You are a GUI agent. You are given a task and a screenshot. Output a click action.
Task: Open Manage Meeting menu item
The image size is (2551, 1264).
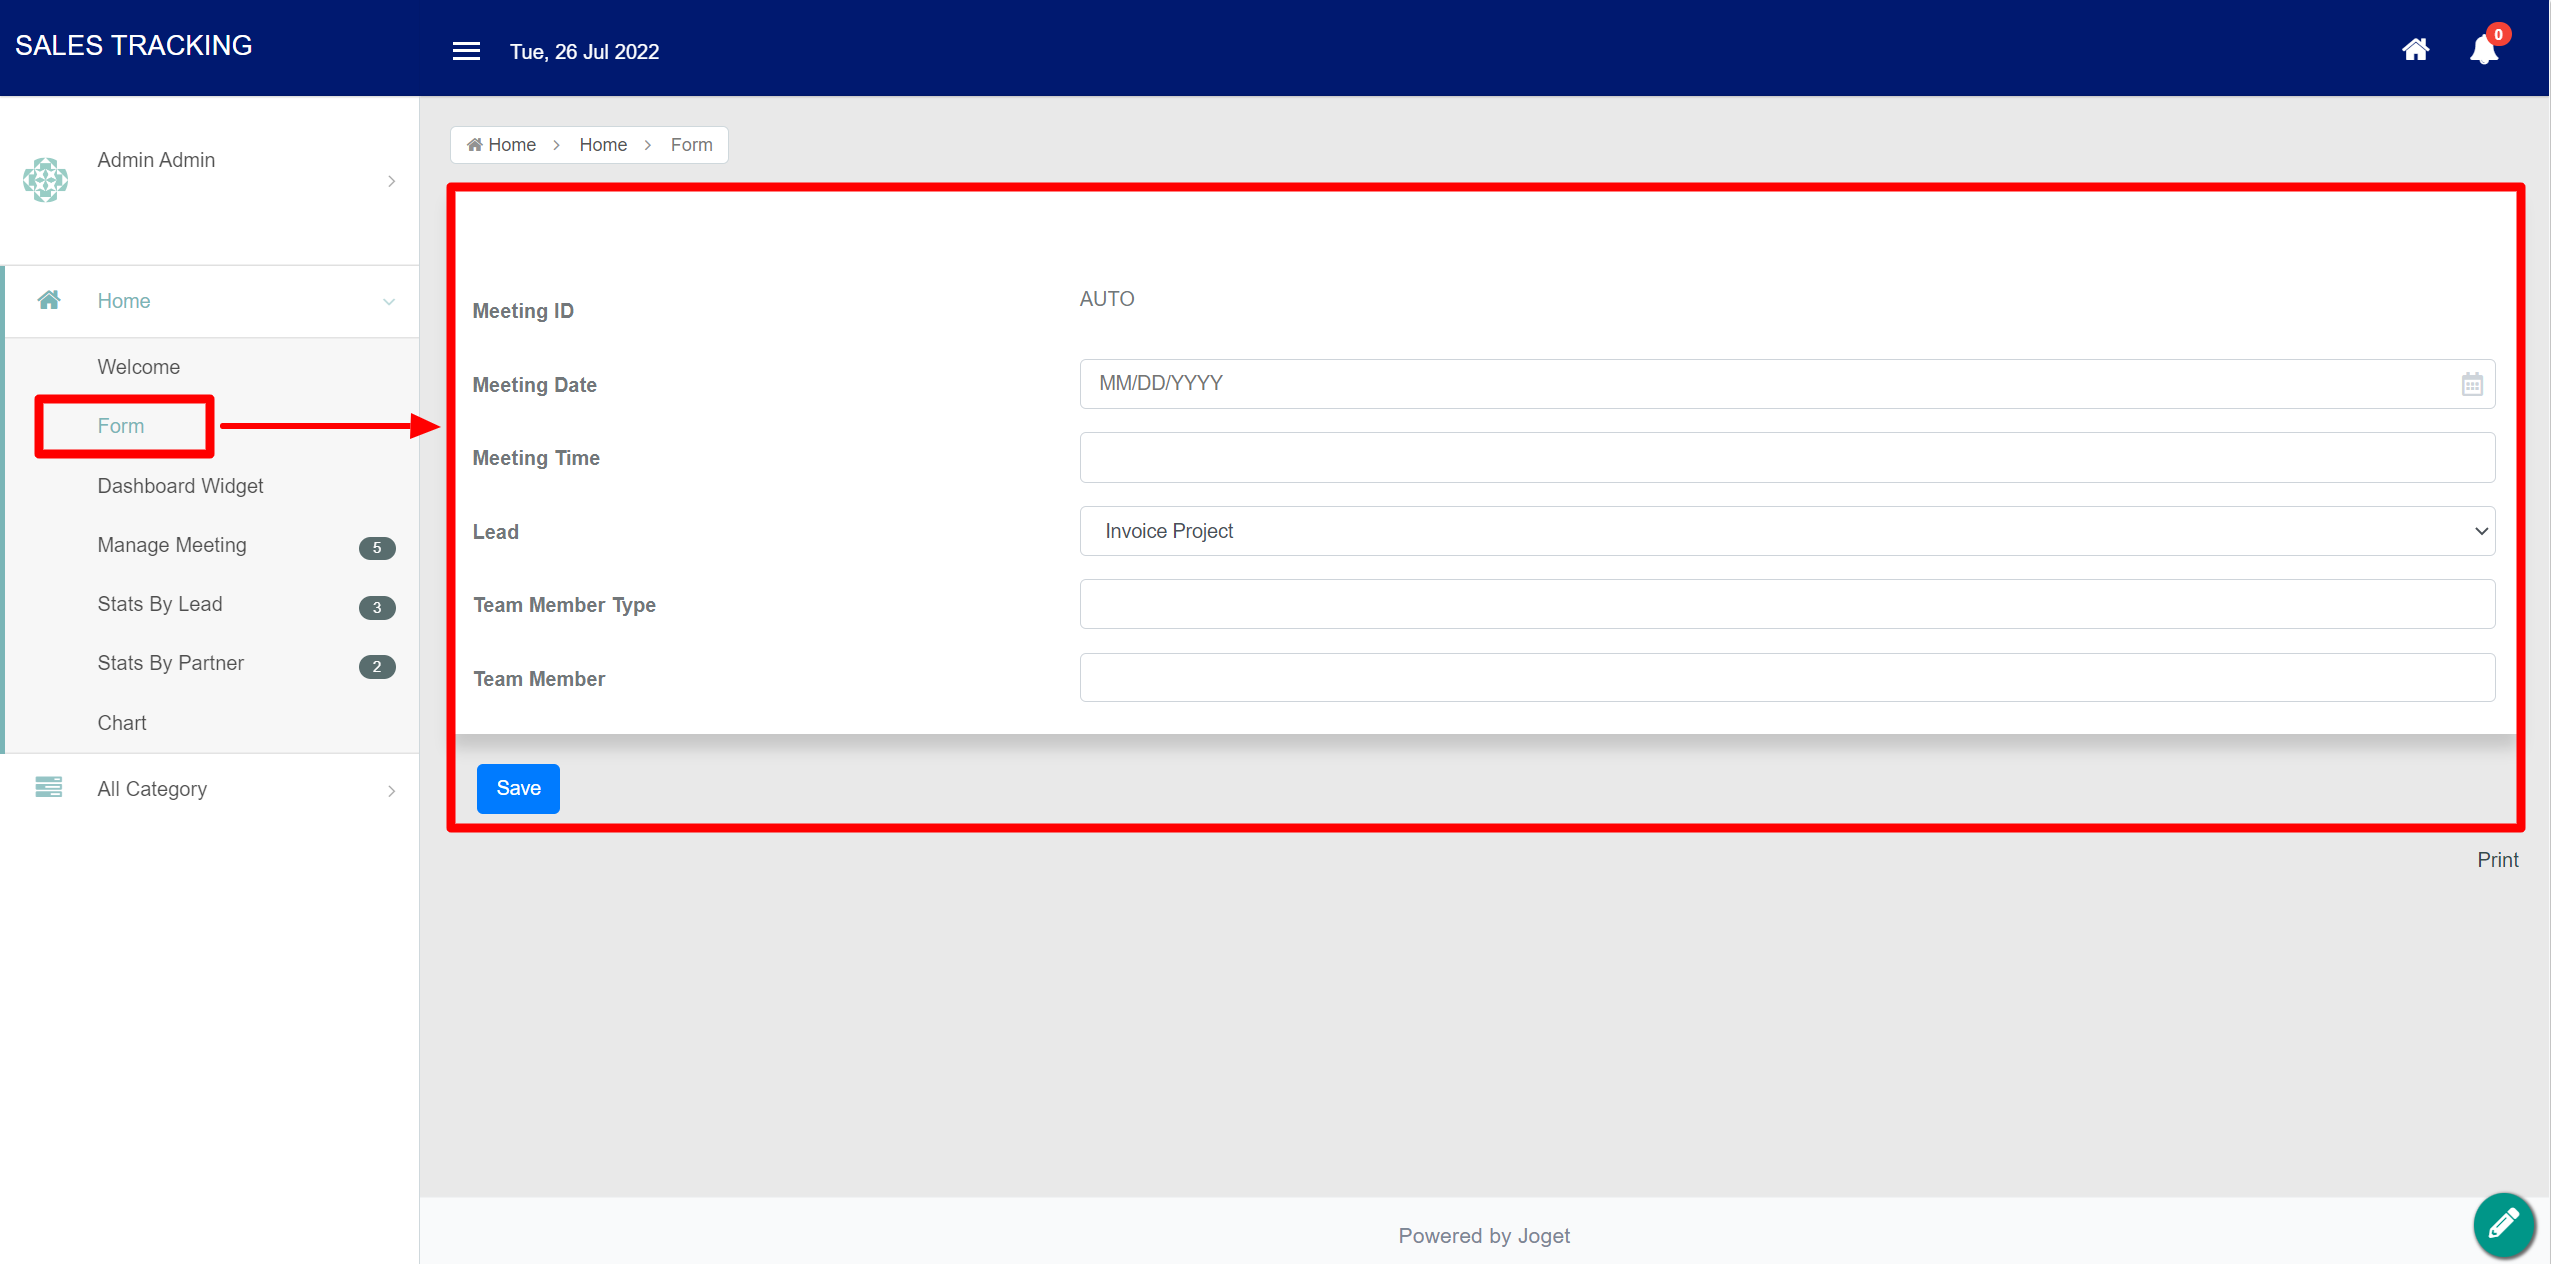coord(172,545)
